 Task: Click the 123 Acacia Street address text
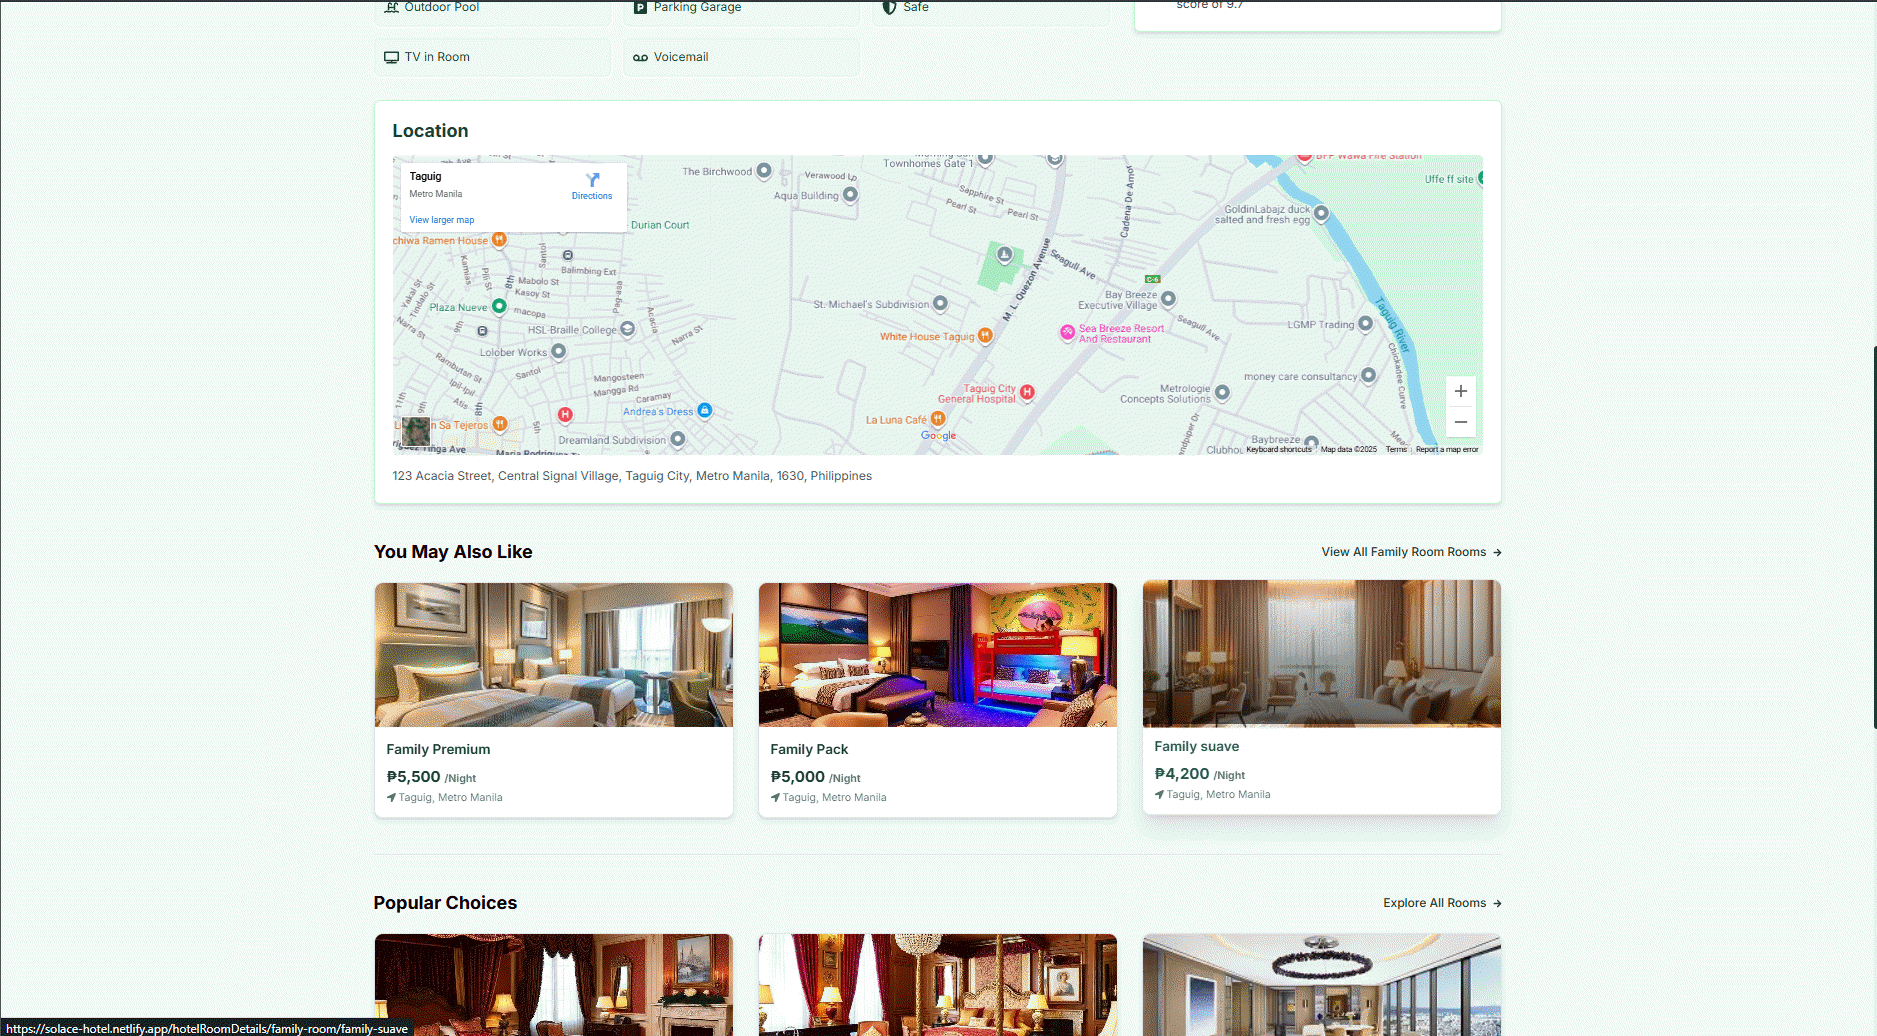pyautogui.click(x=632, y=476)
